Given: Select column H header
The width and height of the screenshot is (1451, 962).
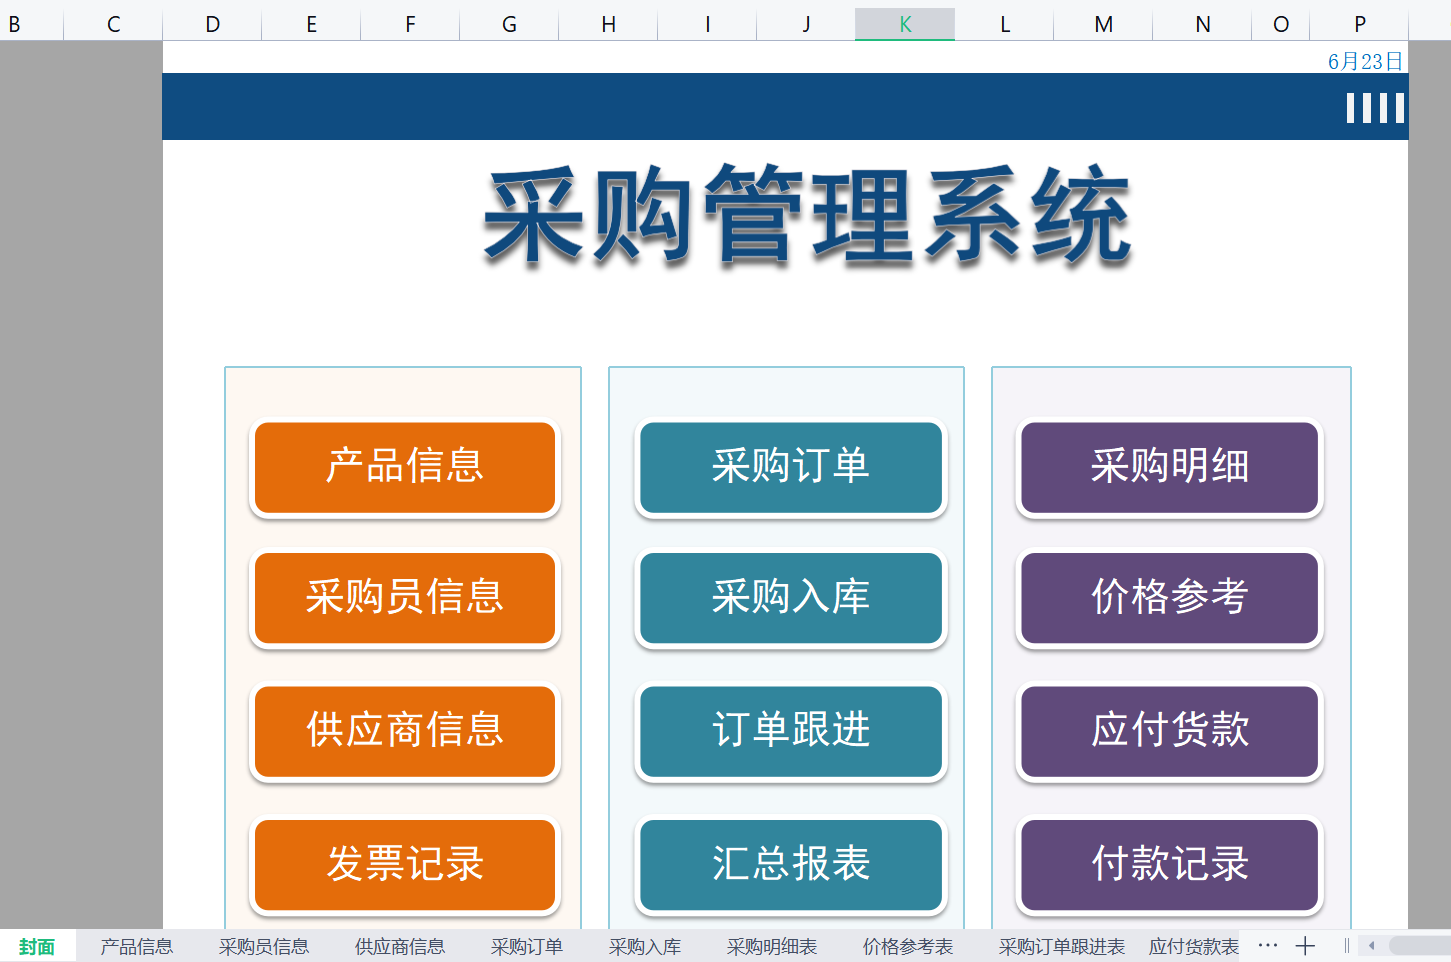Looking at the screenshot, I should 608,24.
